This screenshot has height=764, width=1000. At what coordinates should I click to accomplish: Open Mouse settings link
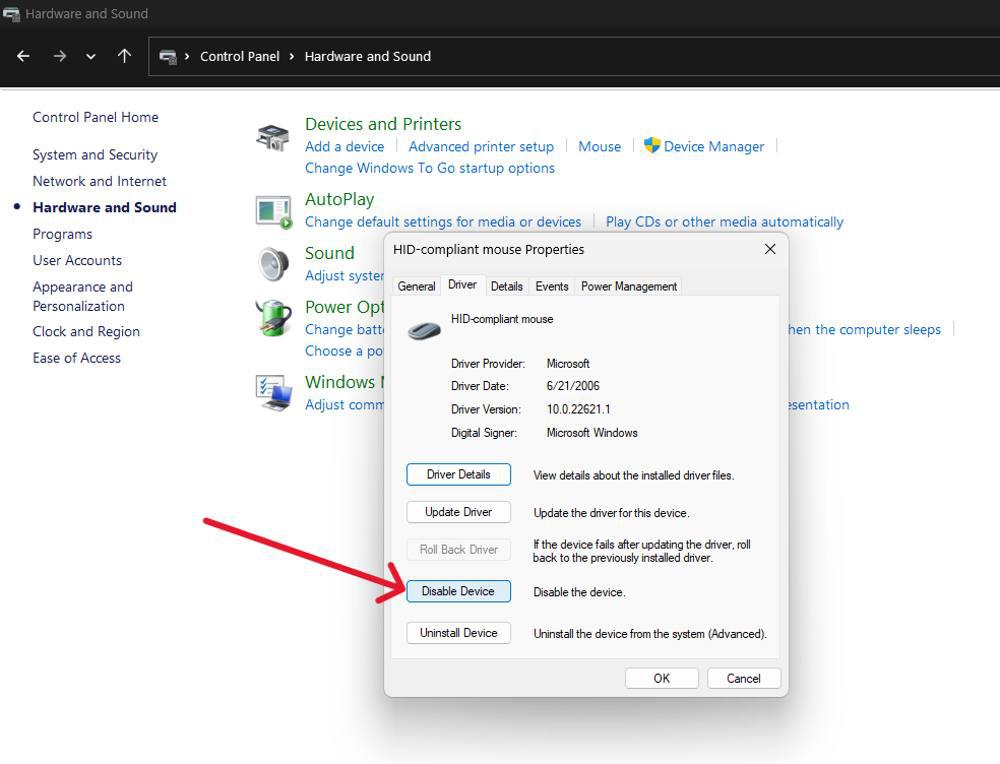tap(599, 147)
